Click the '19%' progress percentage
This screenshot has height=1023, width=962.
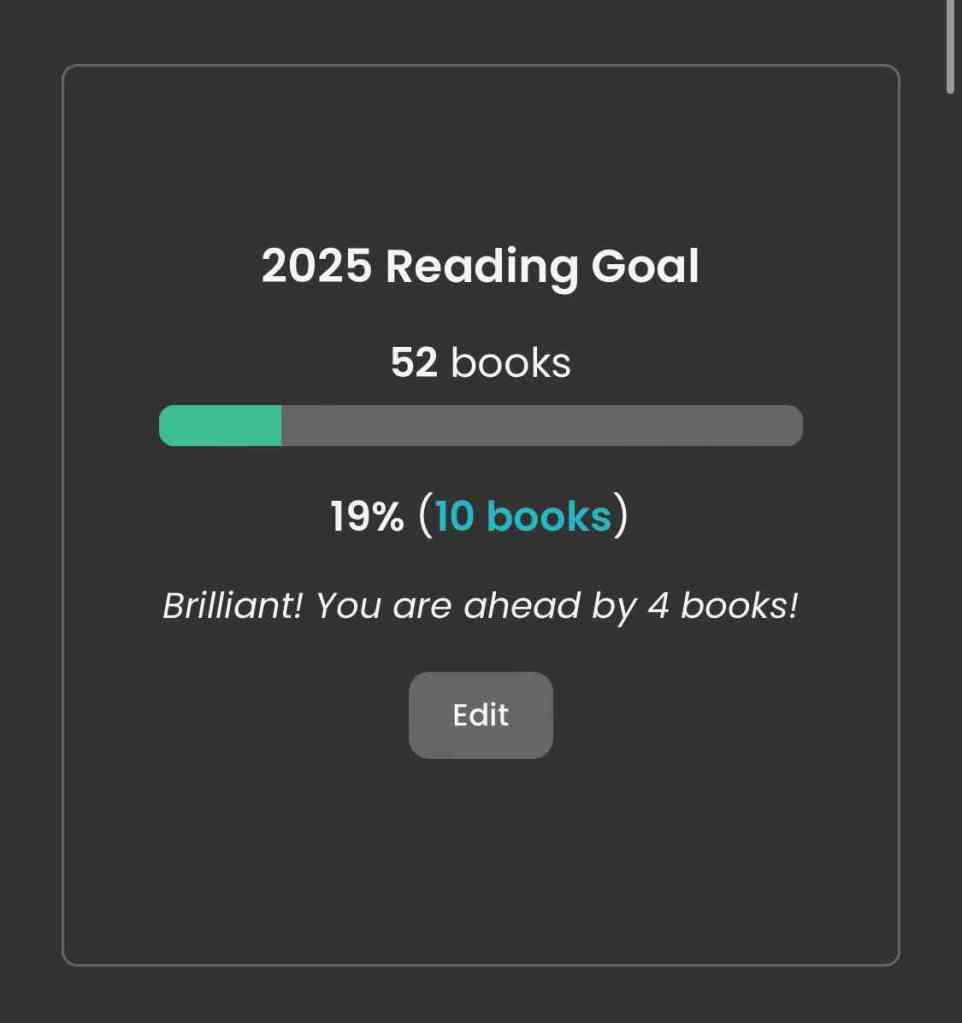[x=367, y=517]
